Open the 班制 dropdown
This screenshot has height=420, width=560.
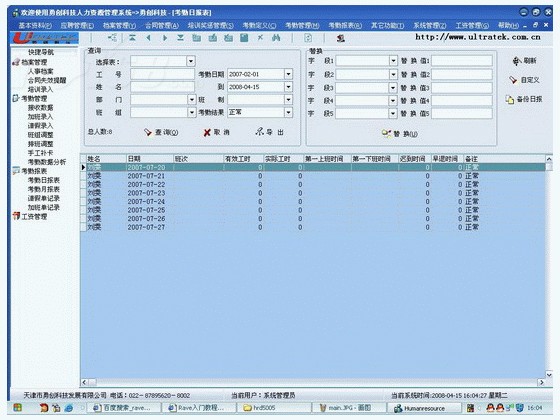pyautogui.click(x=288, y=100)
